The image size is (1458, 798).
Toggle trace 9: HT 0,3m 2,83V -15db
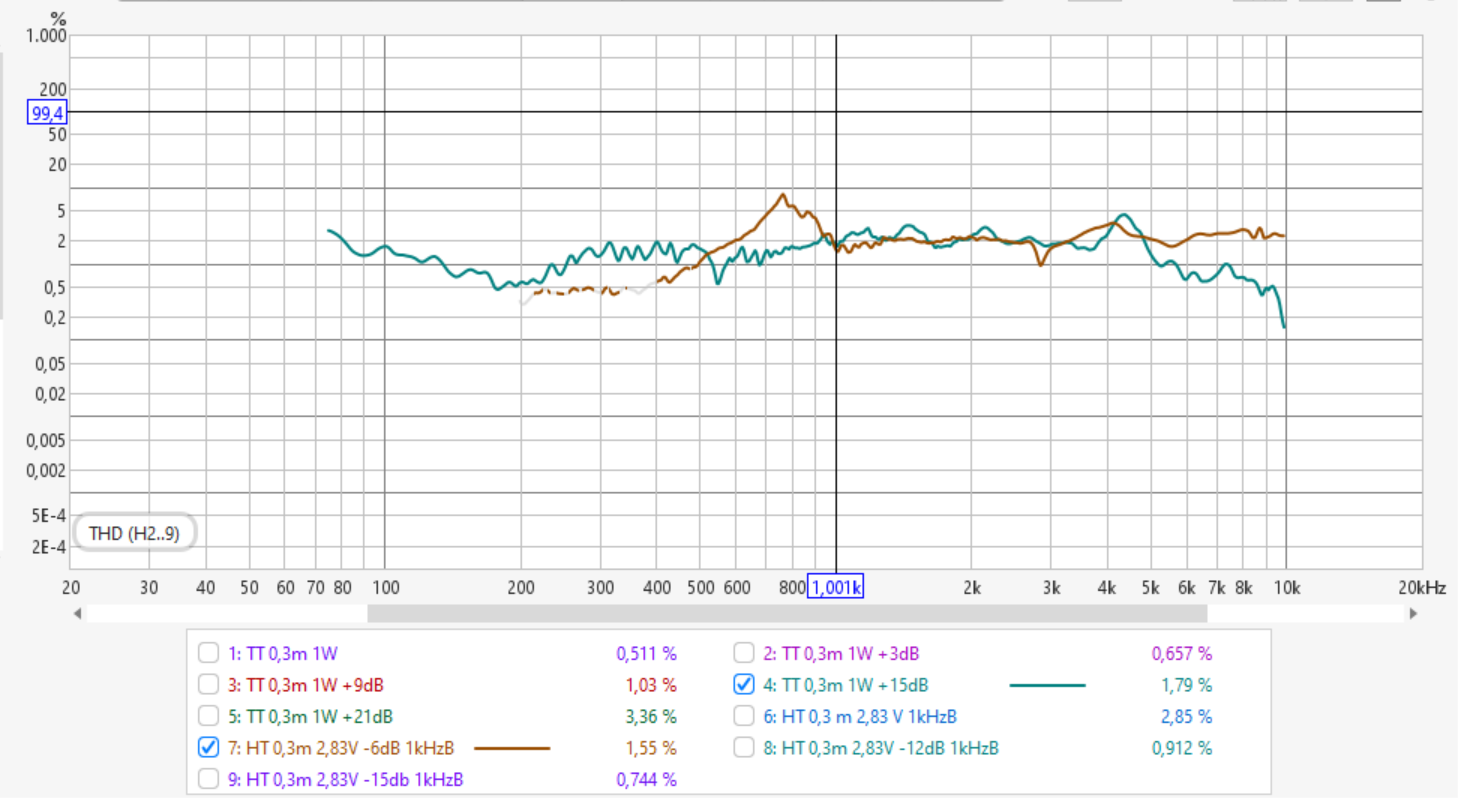point(208,779)
